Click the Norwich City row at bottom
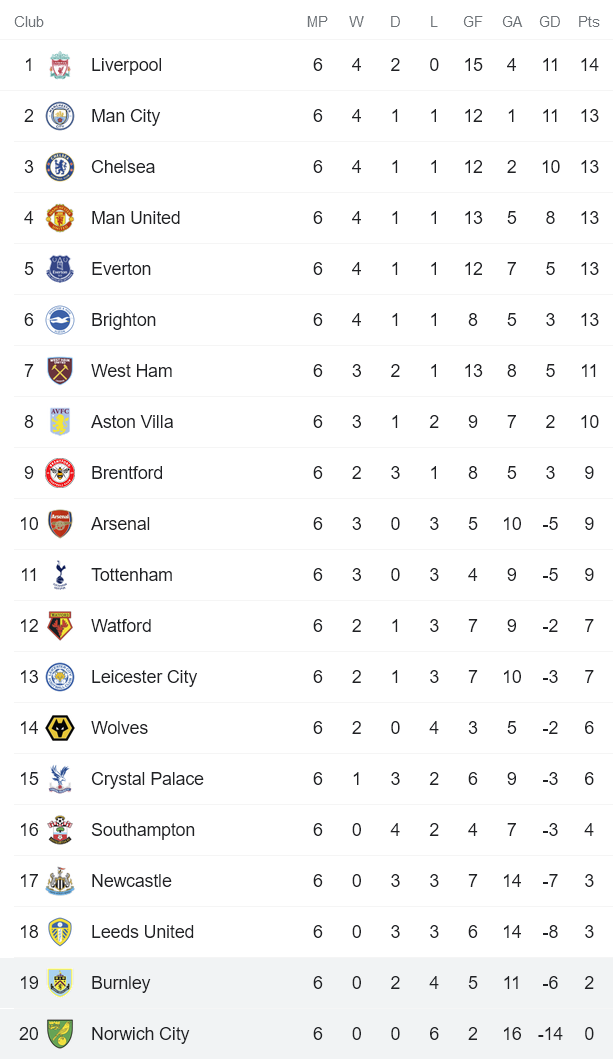Viewport: 613px width, 1060px height. tap(306, 1034)
